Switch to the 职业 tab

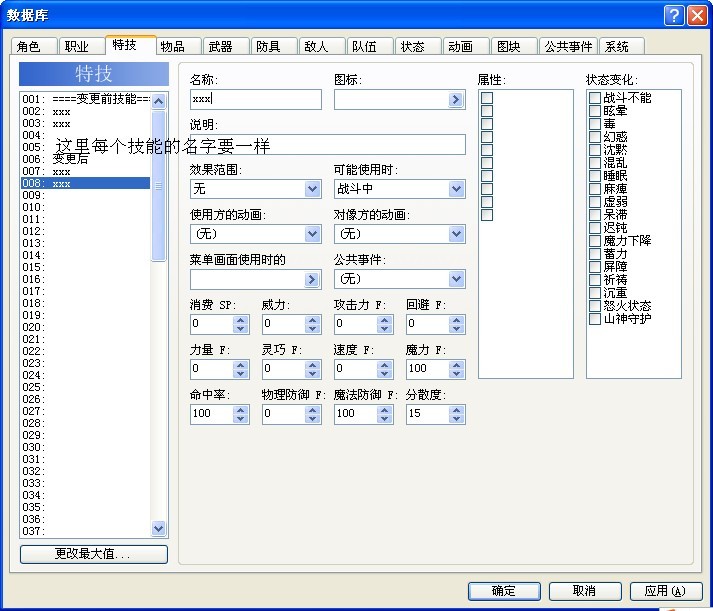coord(81,46)
